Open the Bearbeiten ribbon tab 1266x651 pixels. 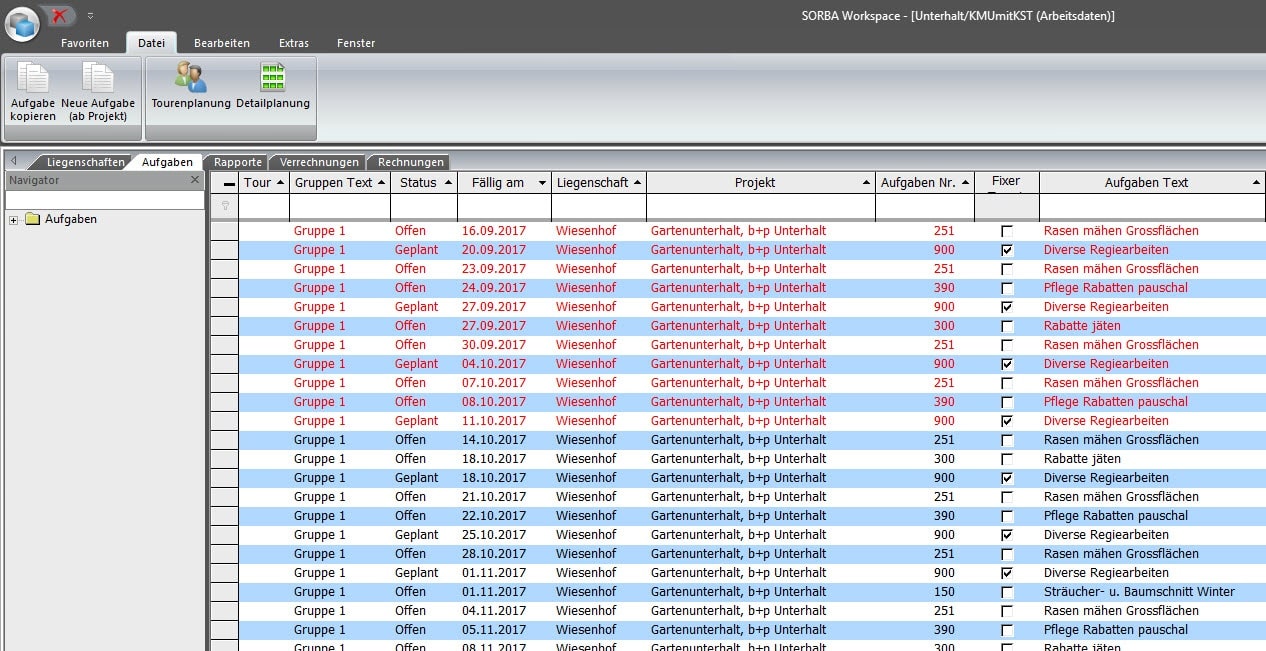(222, 43)
